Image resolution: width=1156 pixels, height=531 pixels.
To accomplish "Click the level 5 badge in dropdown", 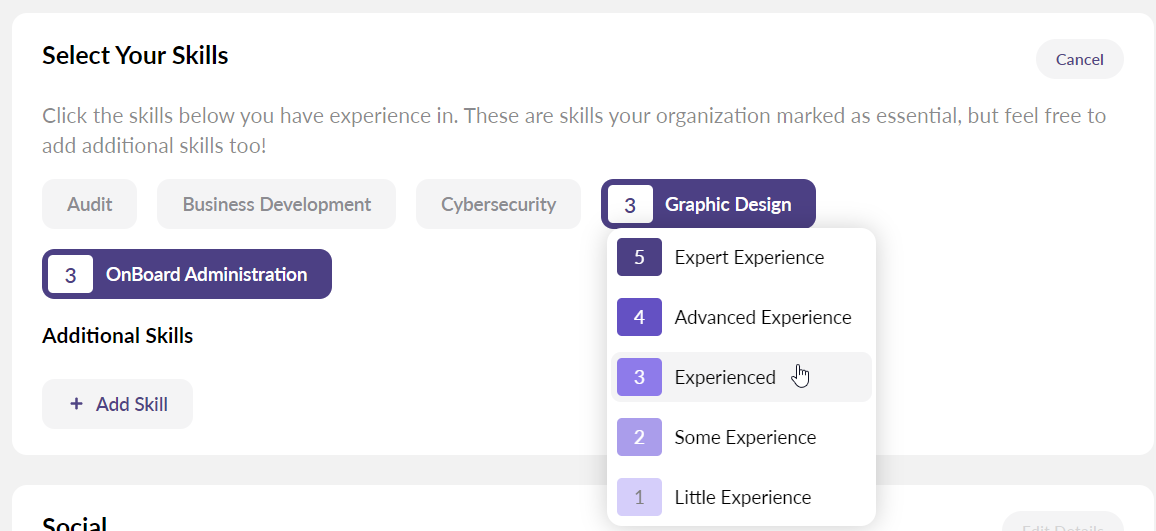I will [x=639, y=257].
